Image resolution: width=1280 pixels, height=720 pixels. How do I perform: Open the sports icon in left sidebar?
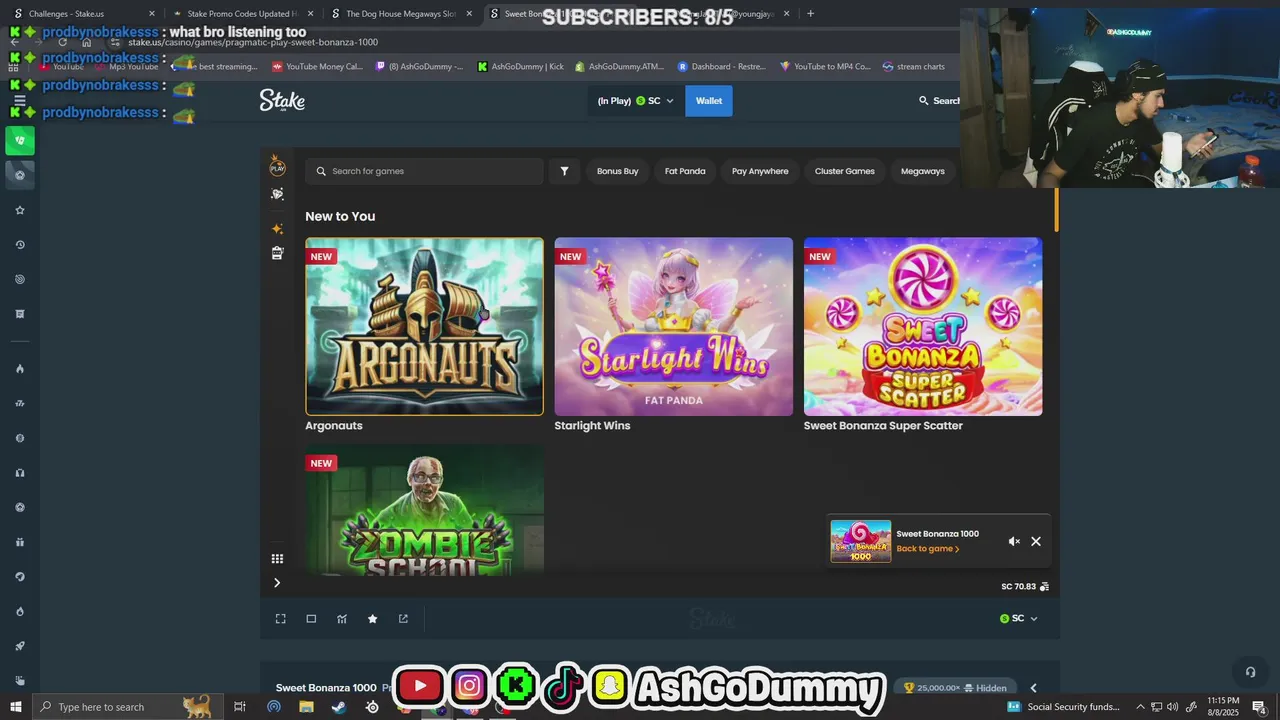click(x=20, y=175)
